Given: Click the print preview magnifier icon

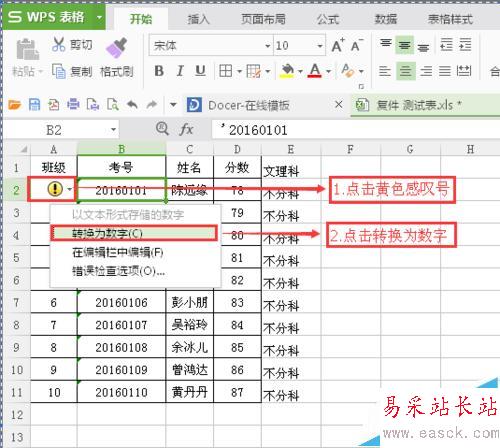Looking at the screenshot, I should (113, 105).
